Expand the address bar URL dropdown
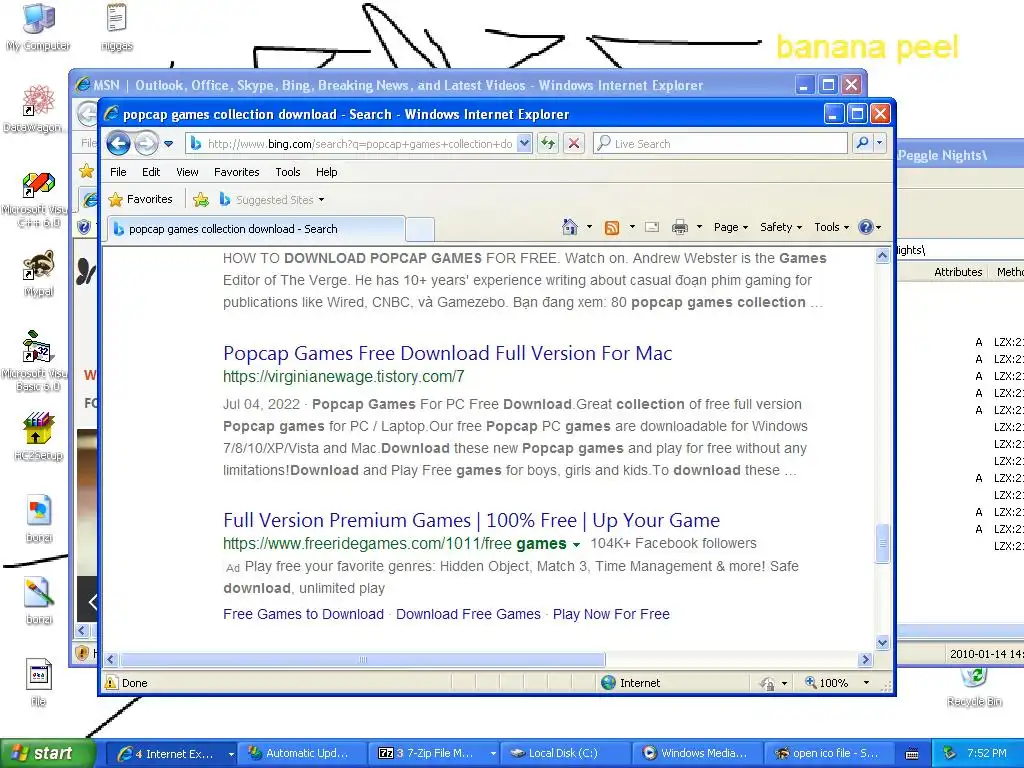The height and width of the screenshot is (768, 1024). click(524, 144)
